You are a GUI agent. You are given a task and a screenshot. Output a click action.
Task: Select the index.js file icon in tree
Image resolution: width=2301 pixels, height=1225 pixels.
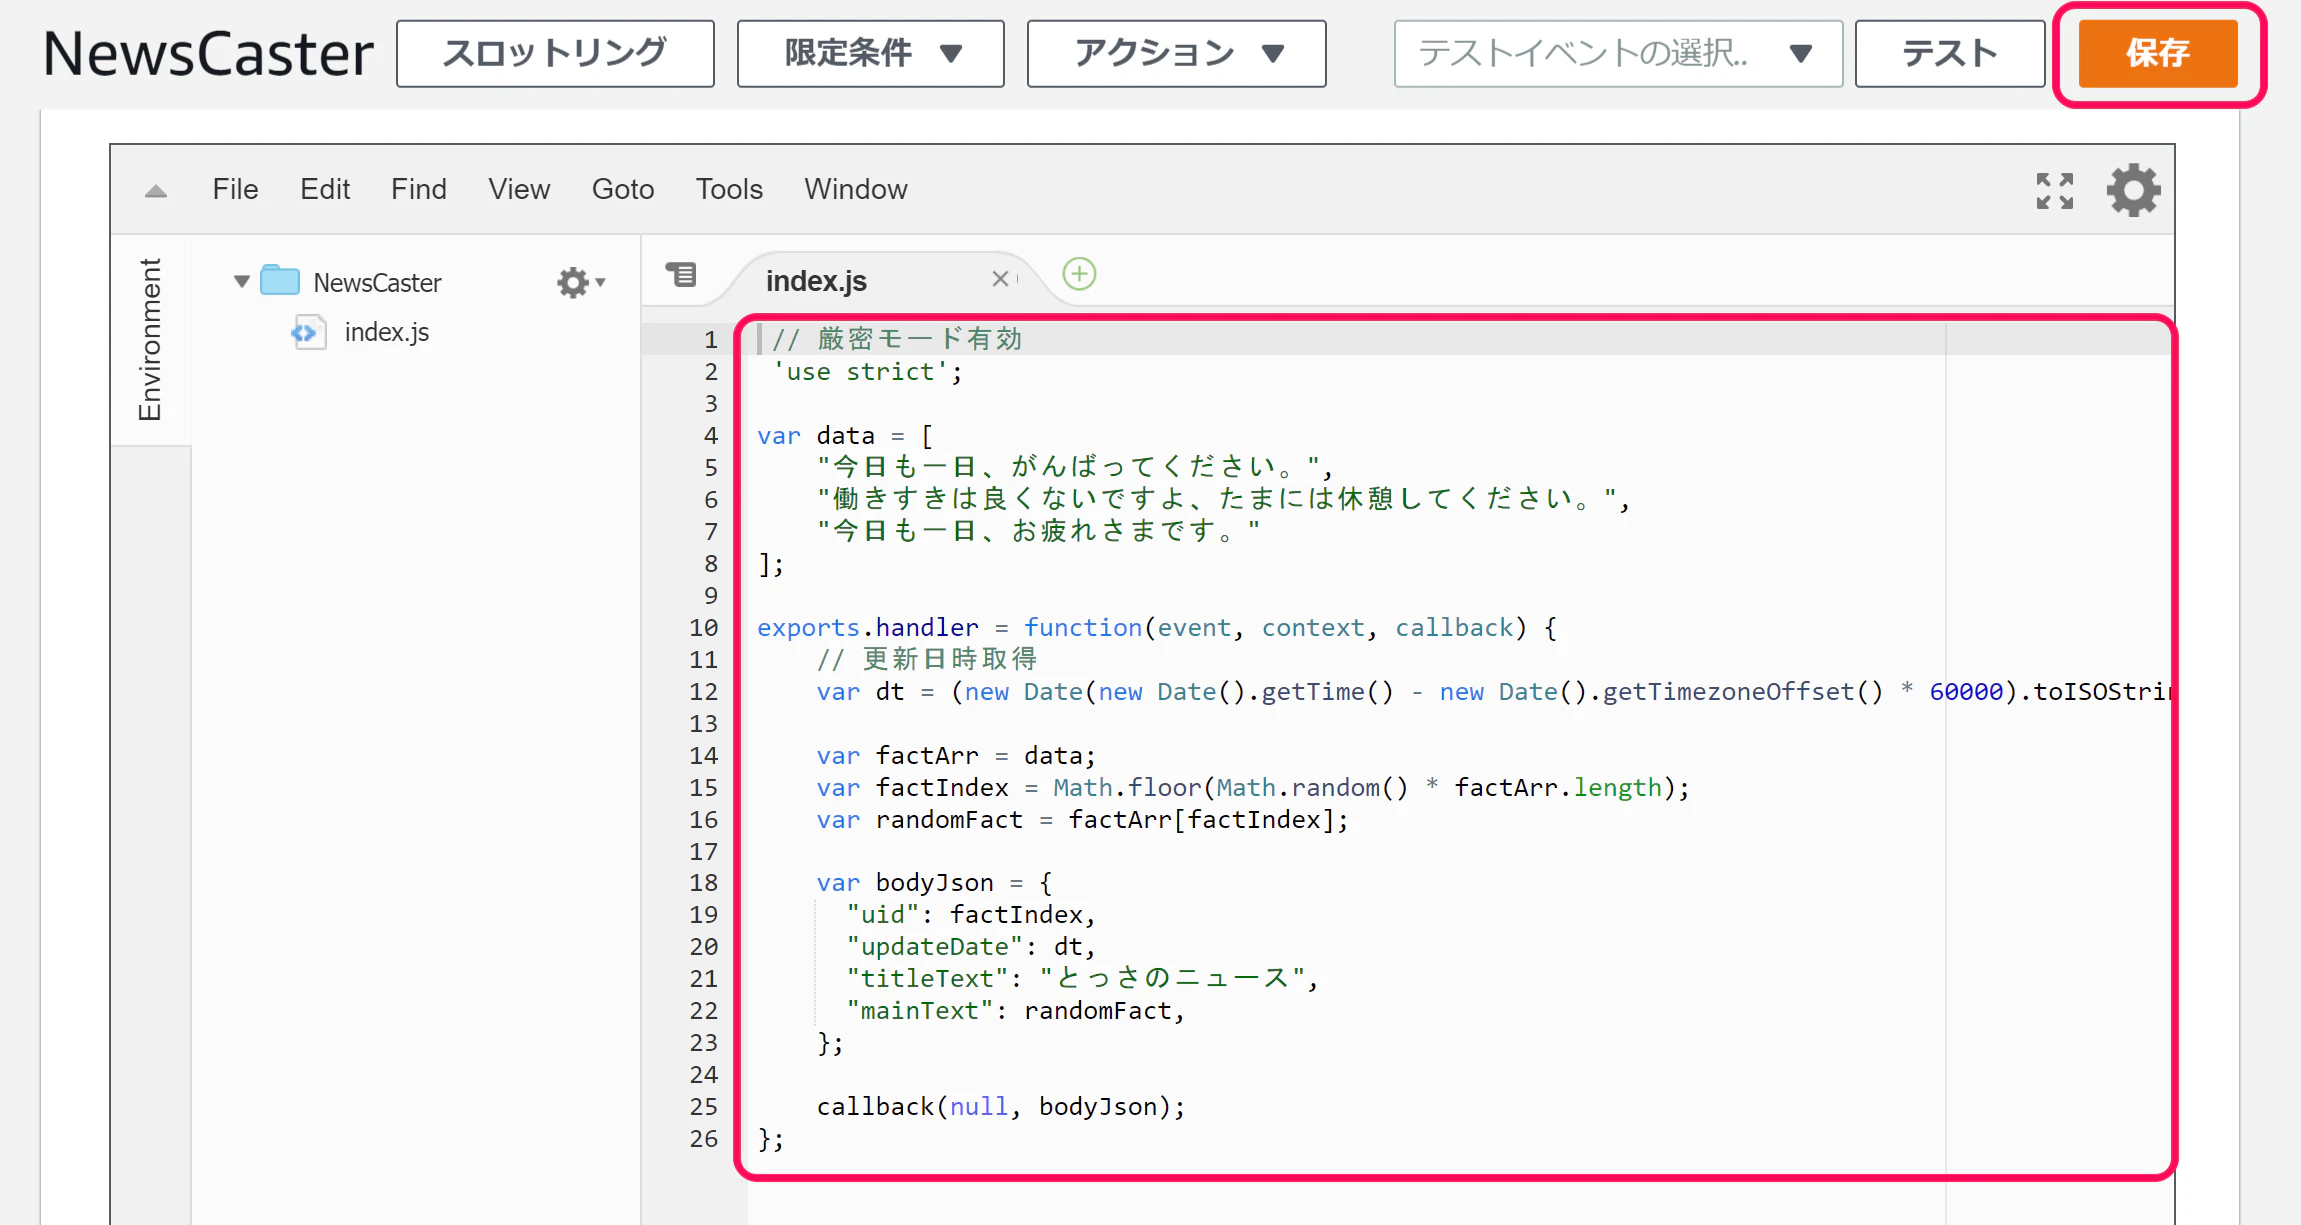307,332
